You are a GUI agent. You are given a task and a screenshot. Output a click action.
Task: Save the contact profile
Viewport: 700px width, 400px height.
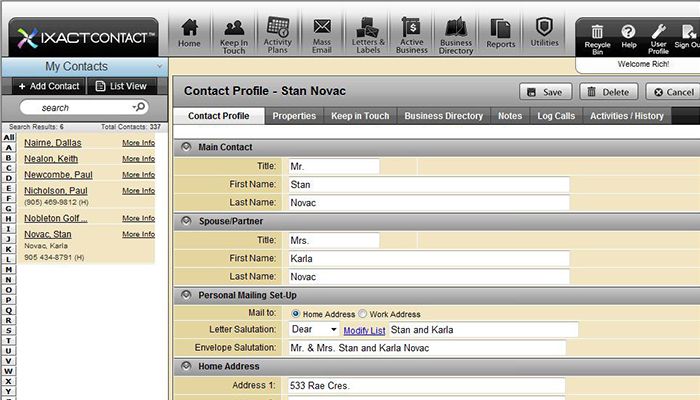(546, 92)
